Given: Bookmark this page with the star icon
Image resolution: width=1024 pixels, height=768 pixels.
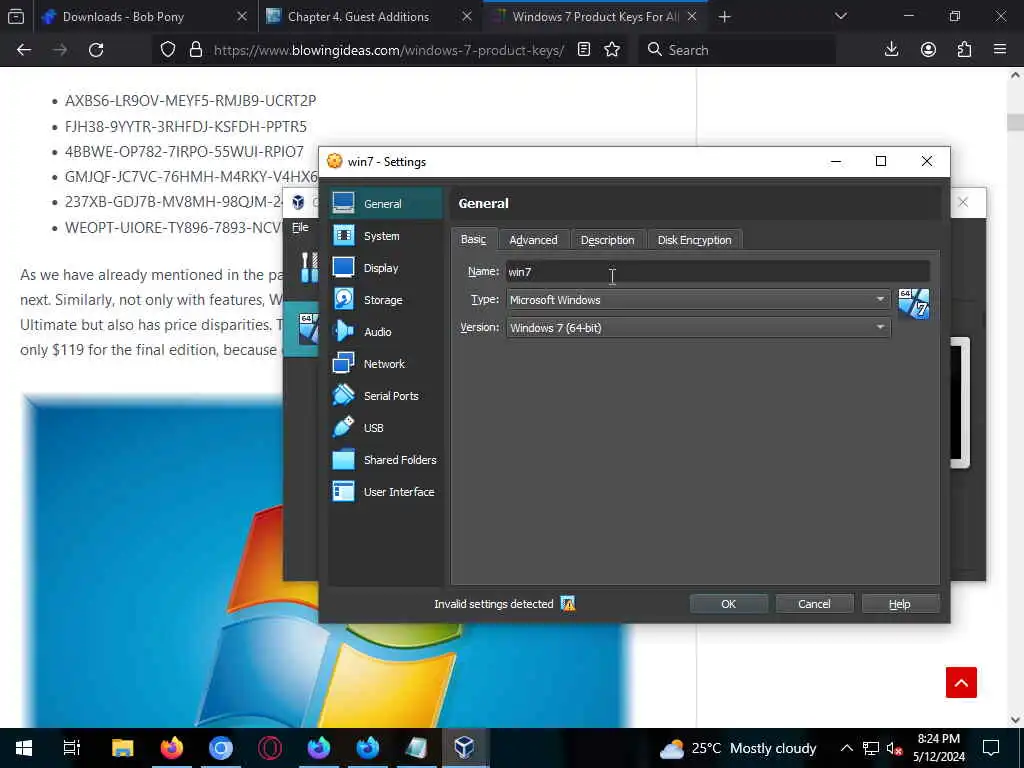Looking at the screenshot, I should click(x=612, y=50).
